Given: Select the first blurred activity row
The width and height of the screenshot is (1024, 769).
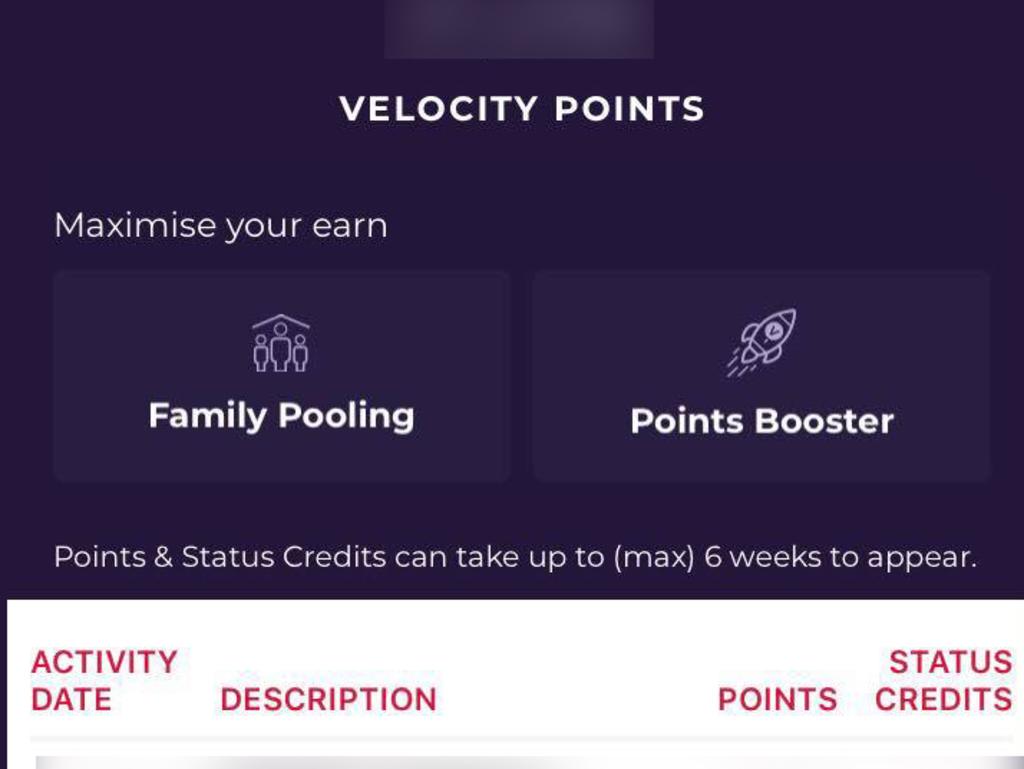Looking at the screenshot, I should 529,762.
